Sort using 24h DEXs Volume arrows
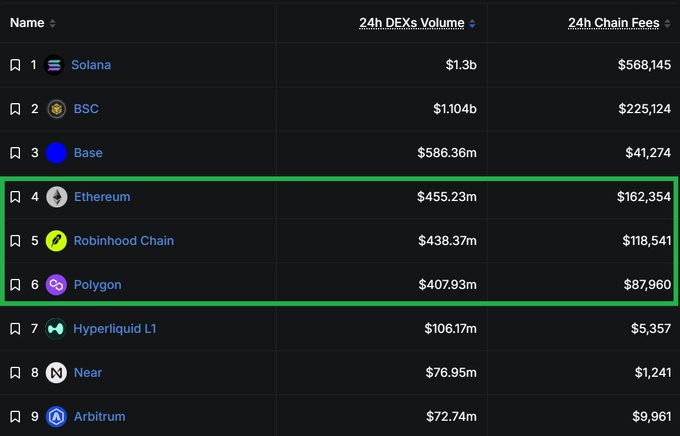The image size is (680, 436). coord(472,23)
